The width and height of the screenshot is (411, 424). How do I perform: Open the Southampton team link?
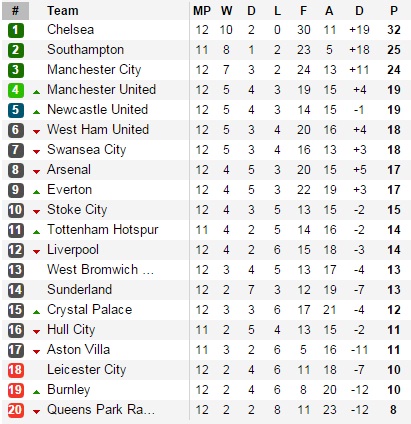(85, 50)
